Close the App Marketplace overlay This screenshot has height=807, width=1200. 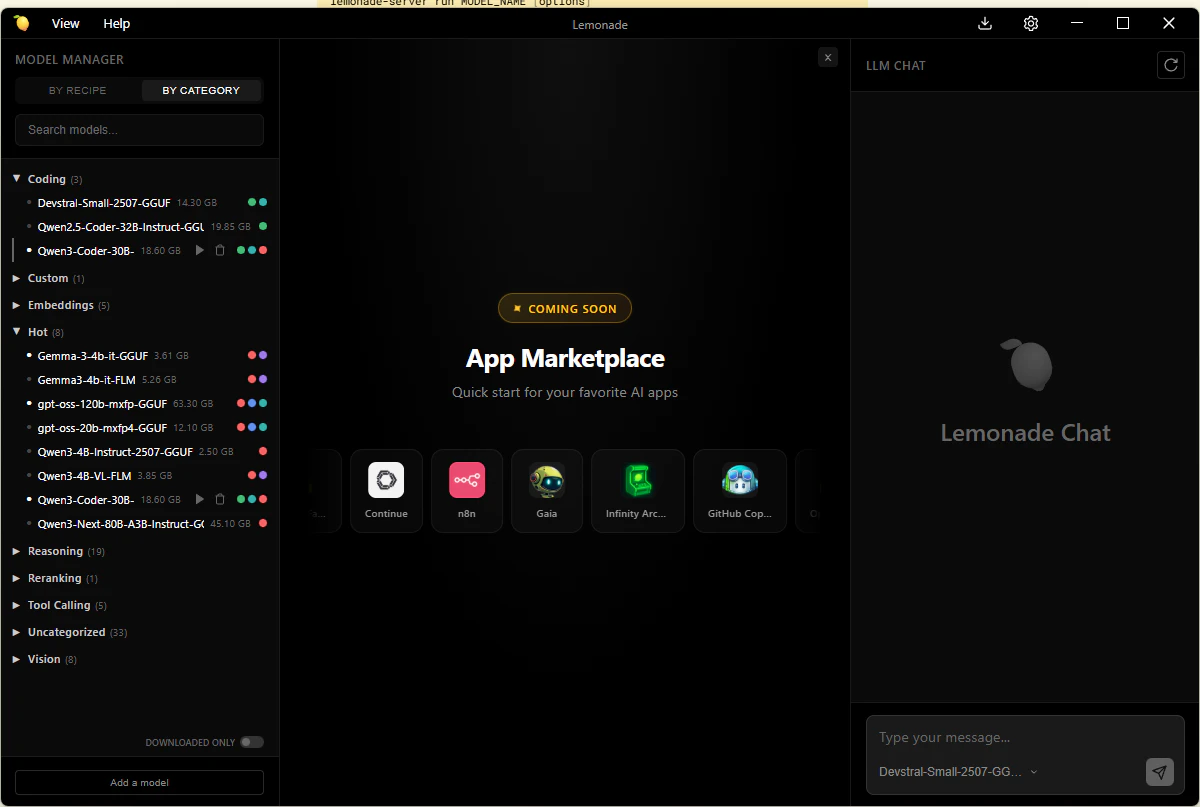tap(828, 57)
